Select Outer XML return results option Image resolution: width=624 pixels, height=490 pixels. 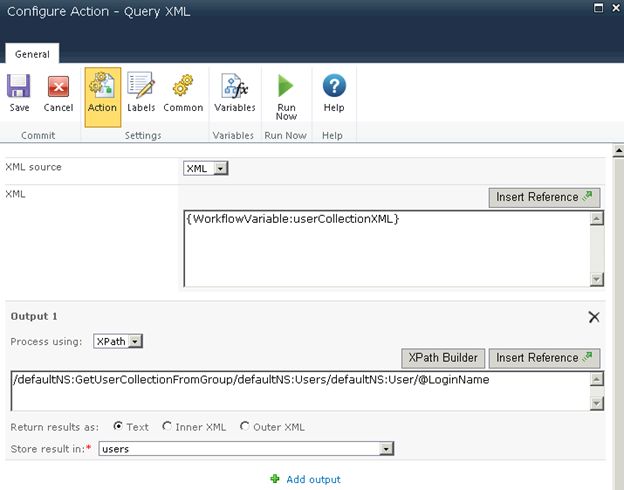pos(245,426)
